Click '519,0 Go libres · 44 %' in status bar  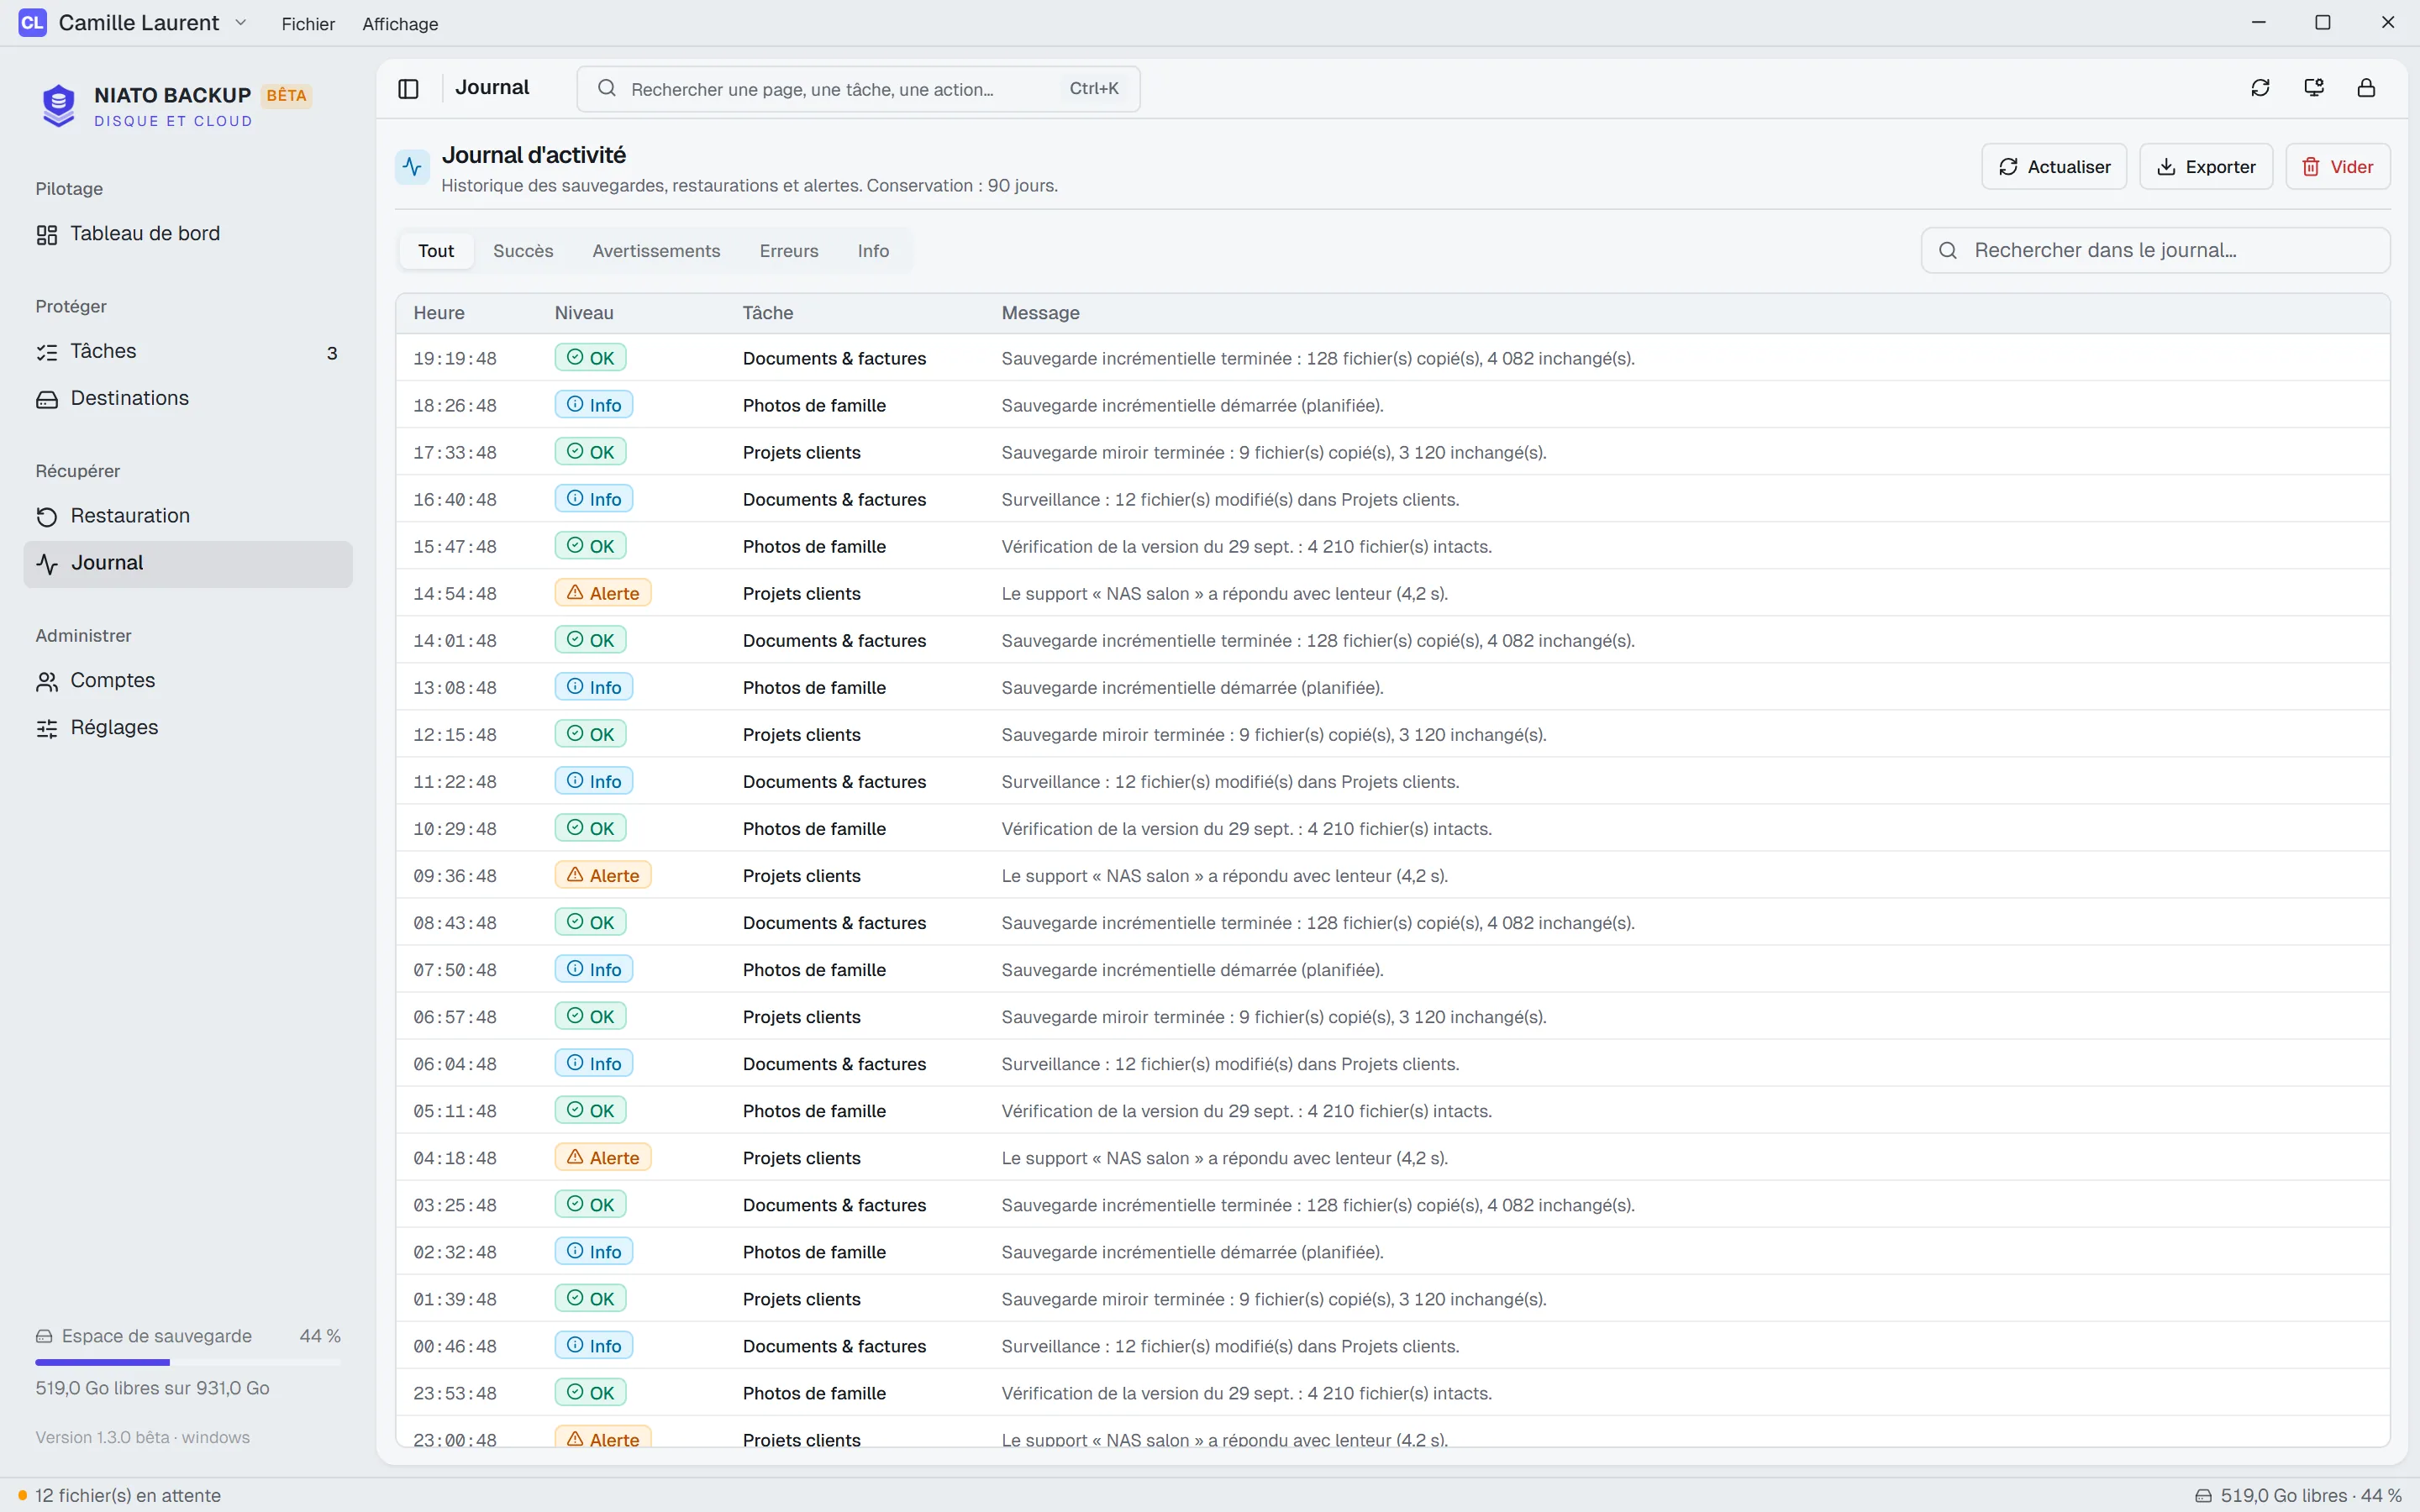click(x=2310, y=1496)
